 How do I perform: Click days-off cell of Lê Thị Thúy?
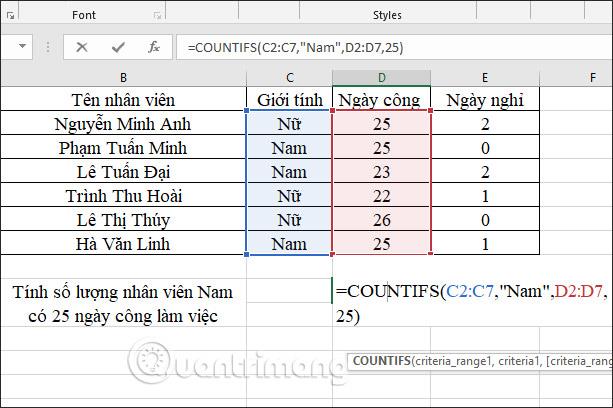pos(485,219)
